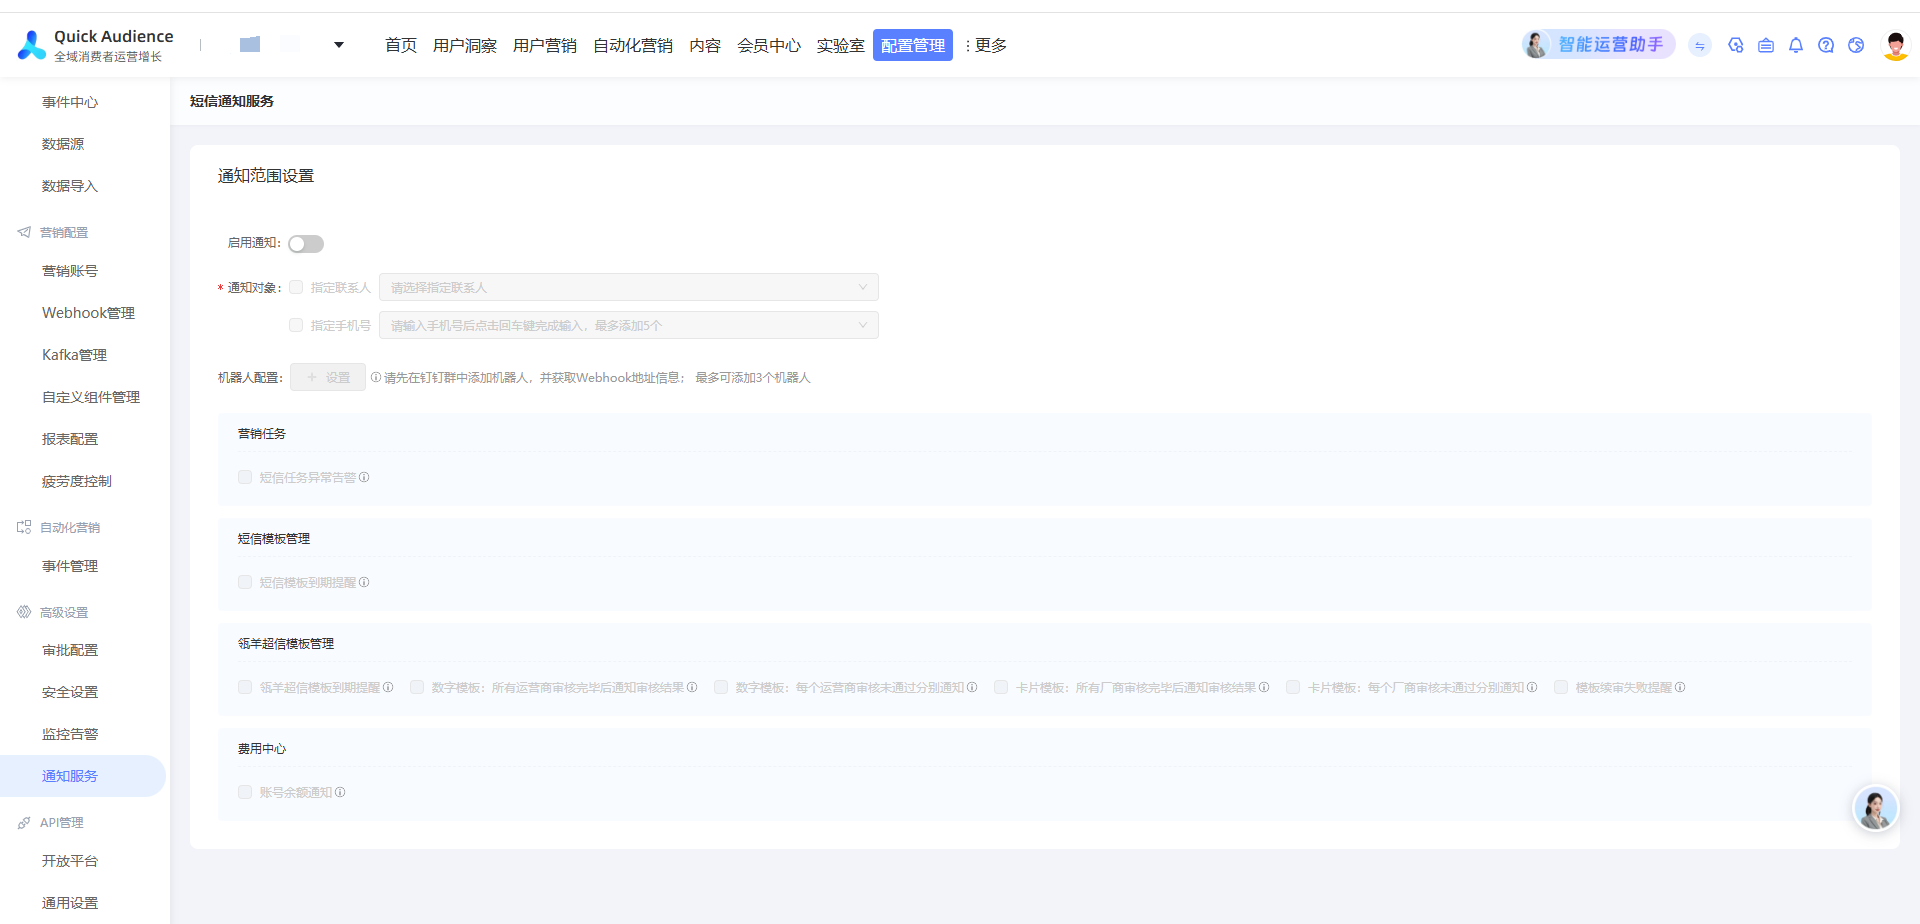Image resolution: width=1920 pixels, height=924 pixels.
Task: Open the user avatar menu
Action: [1895, 45]
